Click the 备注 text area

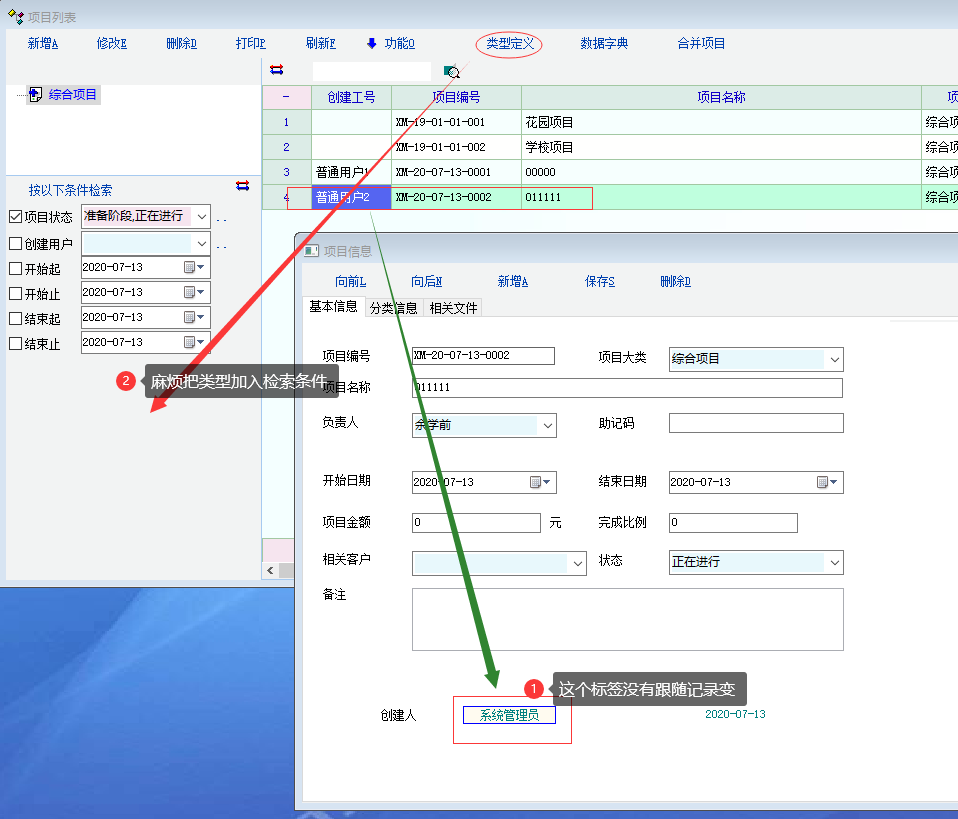point(627,619)
